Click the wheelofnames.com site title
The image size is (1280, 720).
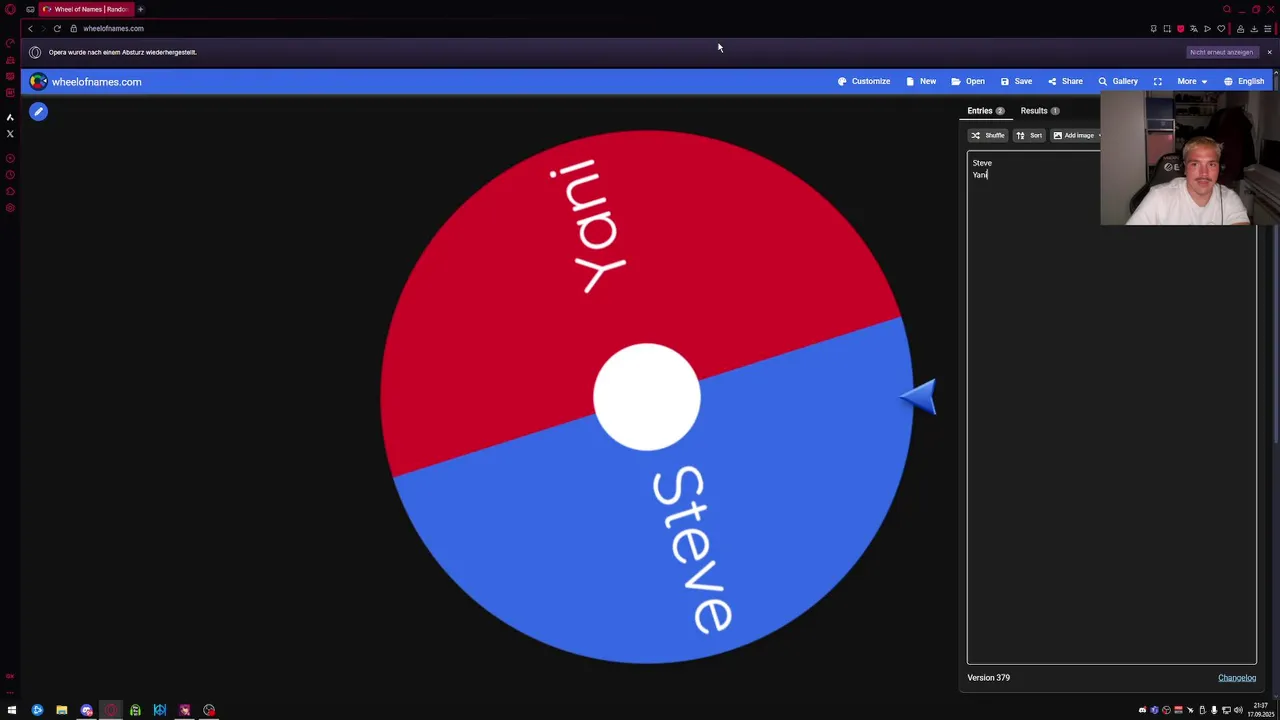point(96,82)
